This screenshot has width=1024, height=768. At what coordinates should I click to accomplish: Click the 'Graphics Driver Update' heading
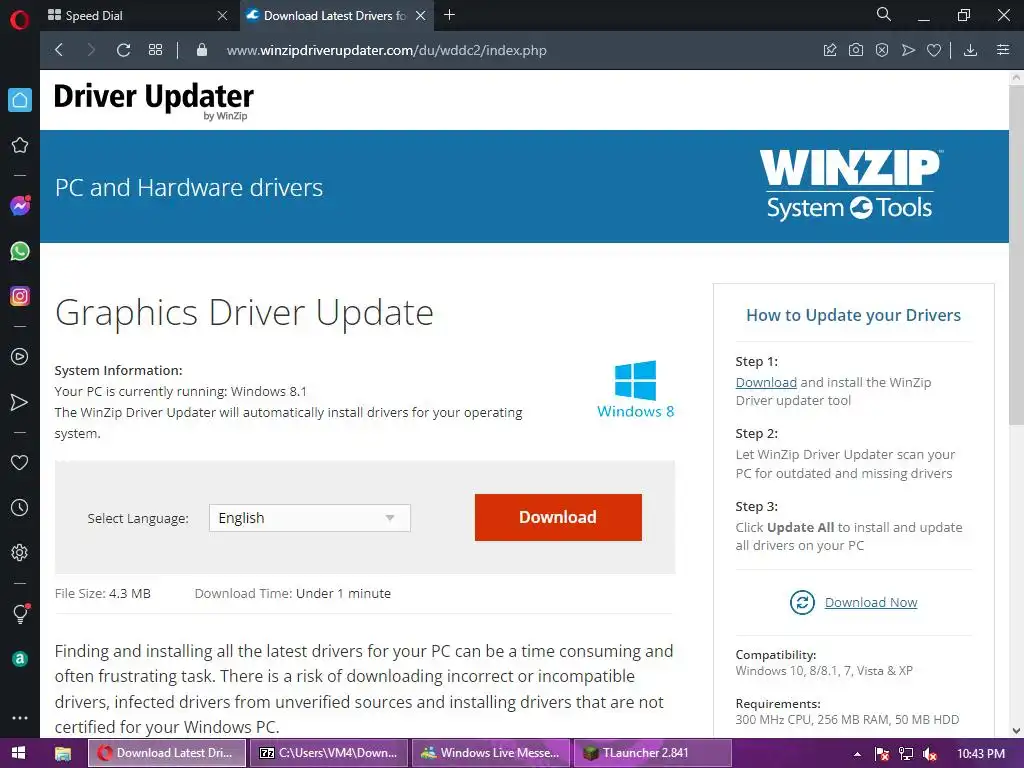click(x=244, y=313)
